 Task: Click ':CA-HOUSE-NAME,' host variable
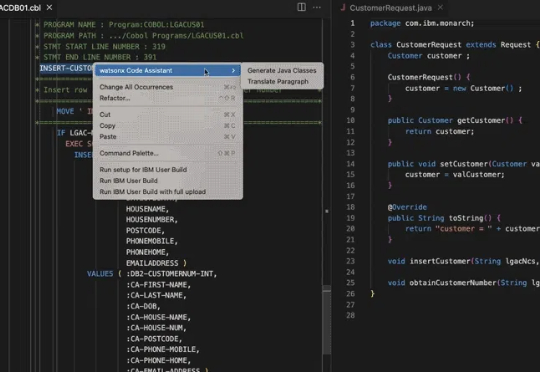pyautogui.click(x=158, y=317)
